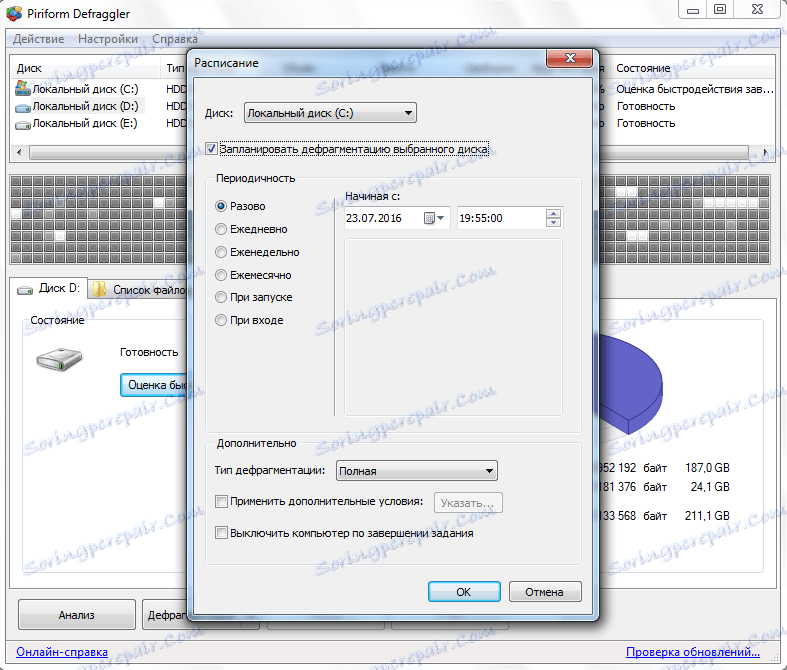Open the Действие menu
This screenshot has width=787, height=670.
click(x=39, y=39)
